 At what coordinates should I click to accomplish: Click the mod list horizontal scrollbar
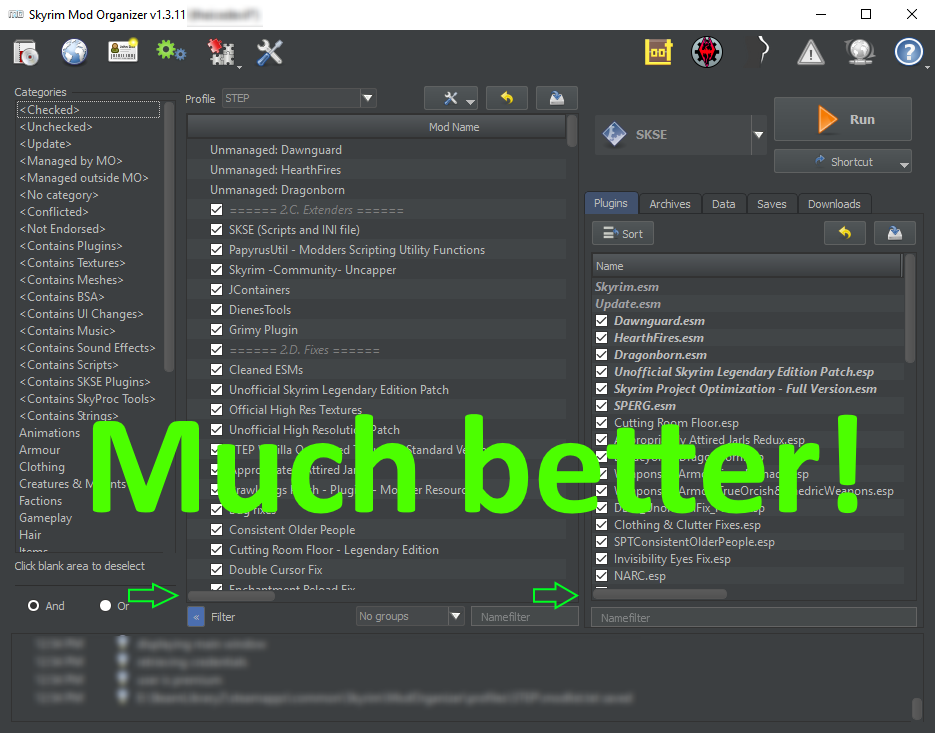[233, 596]
